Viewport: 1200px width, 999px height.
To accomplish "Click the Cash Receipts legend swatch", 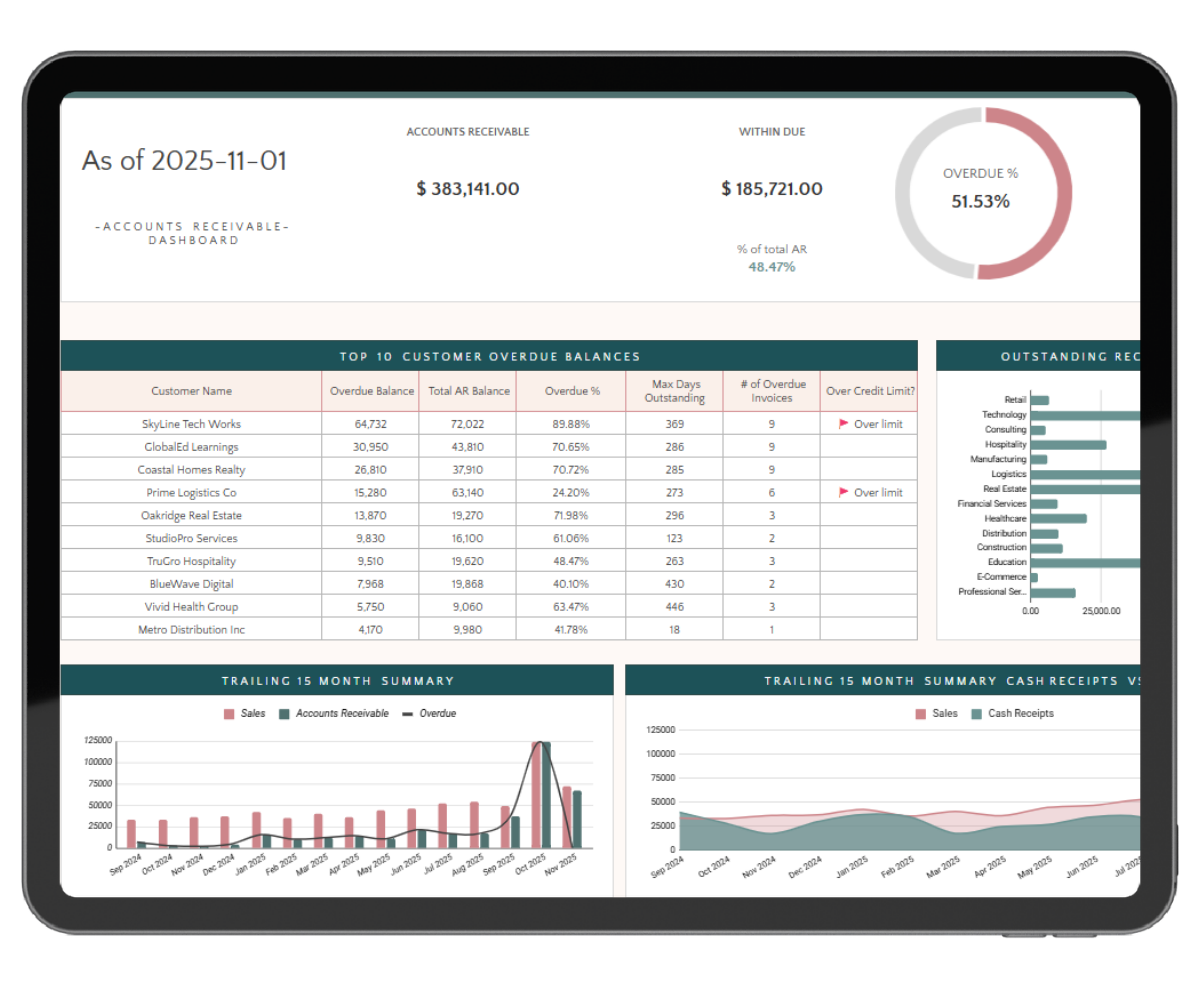I will pyautogui.click(x=977, y=714).
